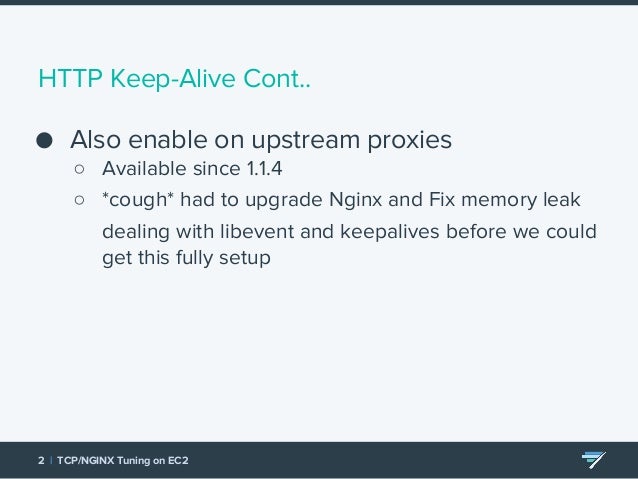Click the vertical divider after slide number
The height and width of the screenshot is (479, 638).
51,460
